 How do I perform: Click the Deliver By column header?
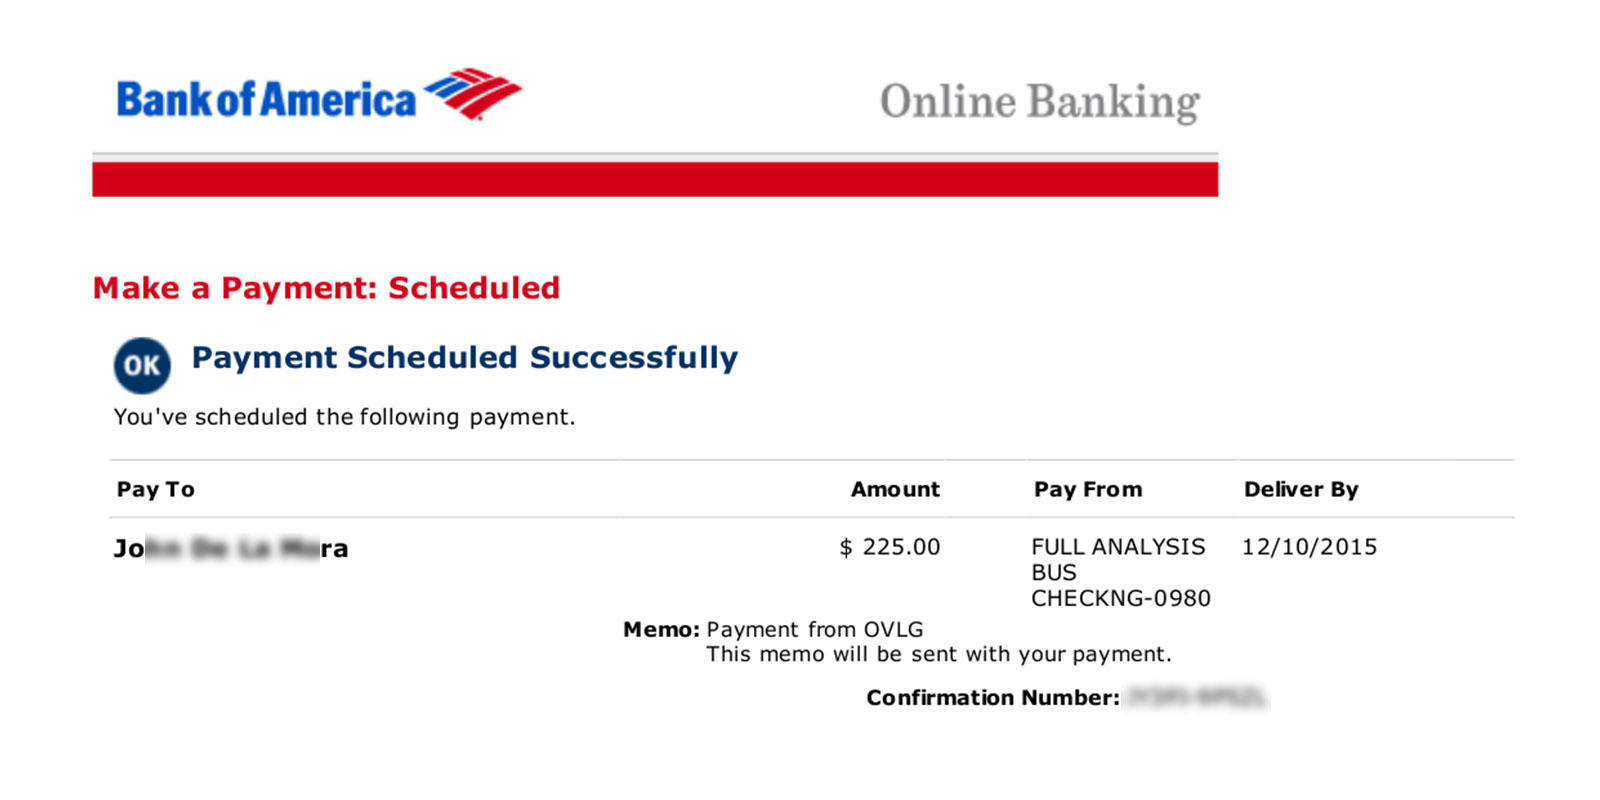tap(1301, 489)
